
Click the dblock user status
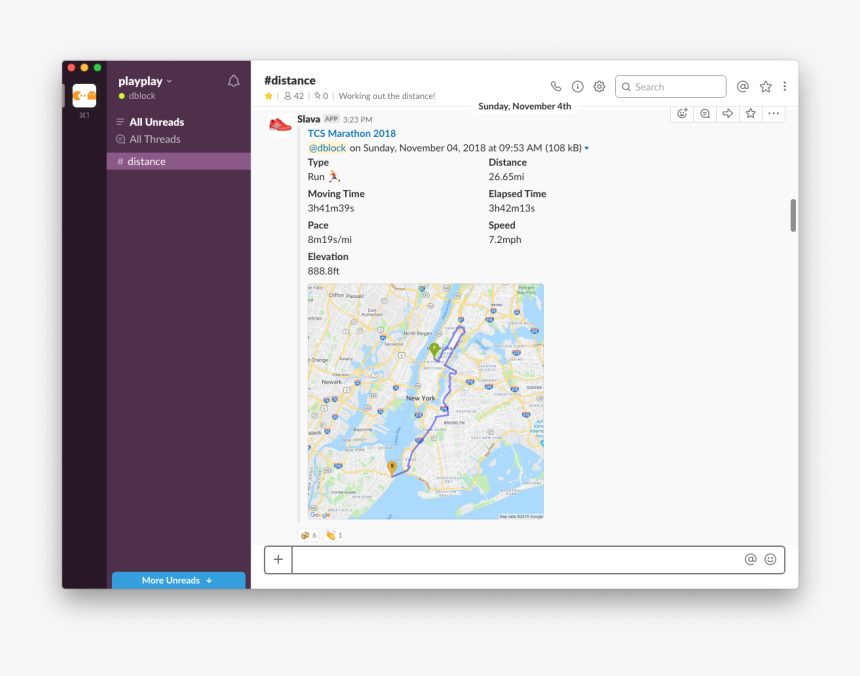click(x=137, y=96)
